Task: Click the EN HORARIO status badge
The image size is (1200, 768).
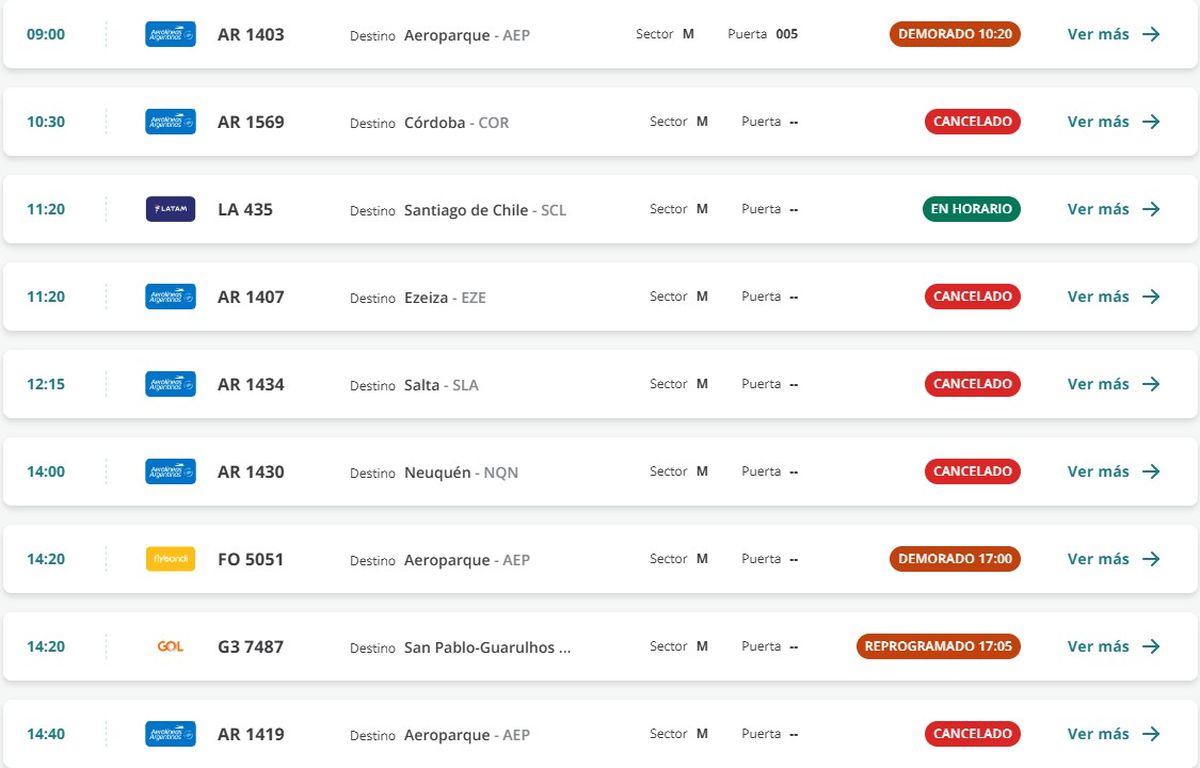Action: 971,209
